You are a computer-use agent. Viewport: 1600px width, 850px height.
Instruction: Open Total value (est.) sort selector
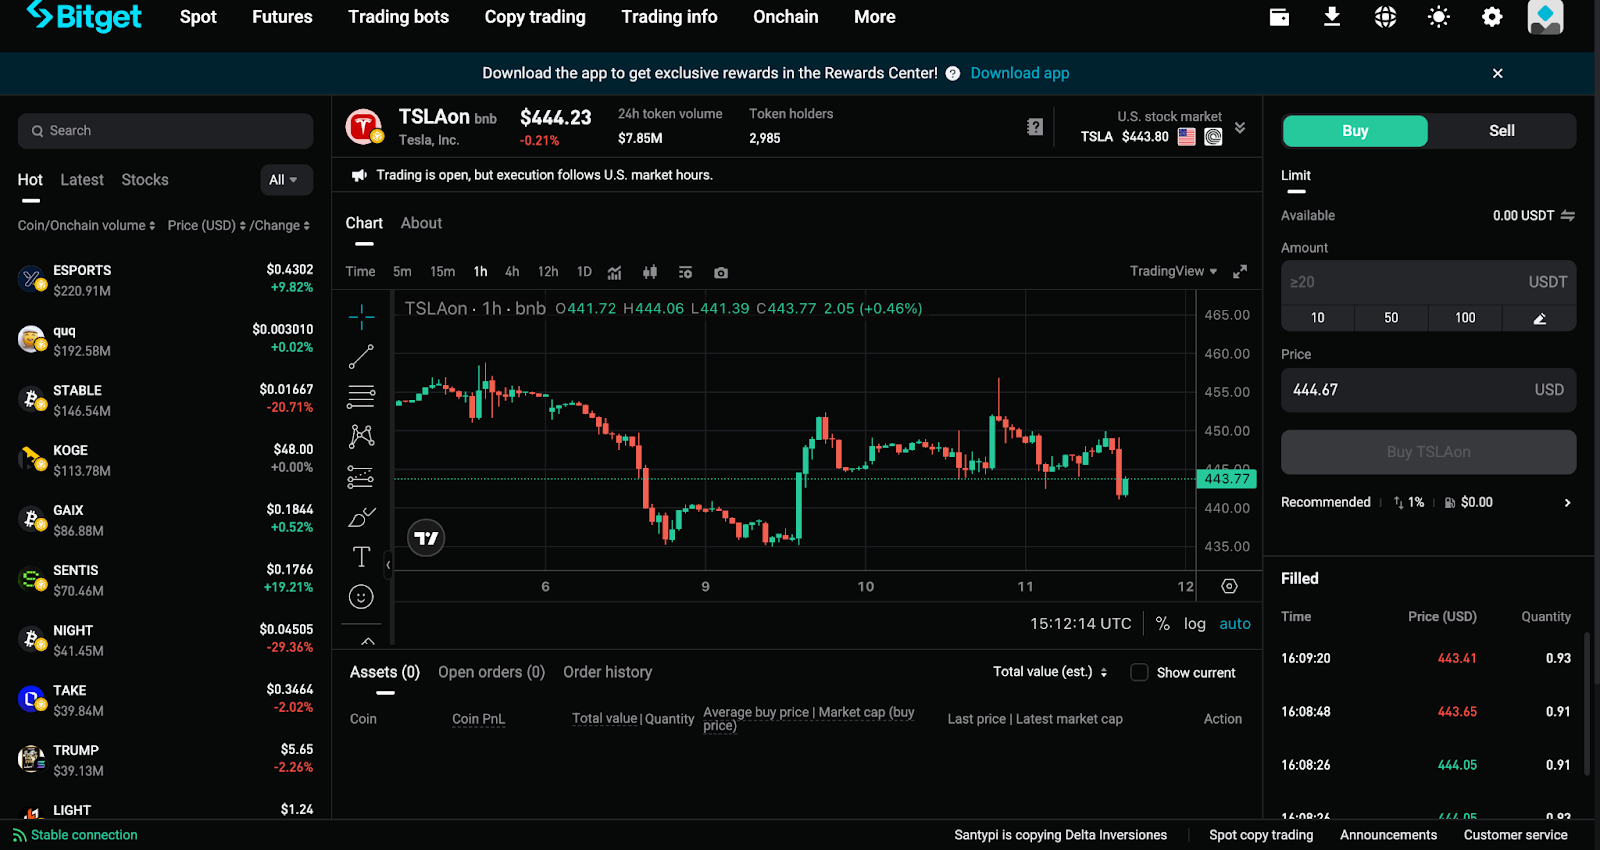(x=1050, y=672)
